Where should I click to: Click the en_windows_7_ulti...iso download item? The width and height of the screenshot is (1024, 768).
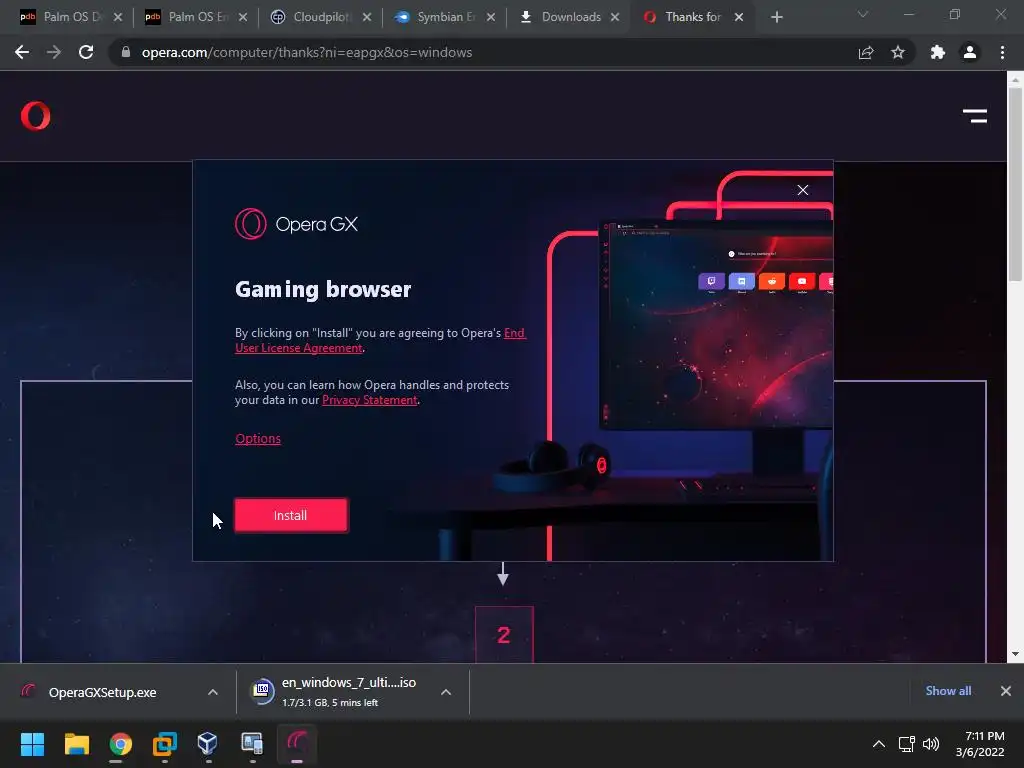pos(333,692)
